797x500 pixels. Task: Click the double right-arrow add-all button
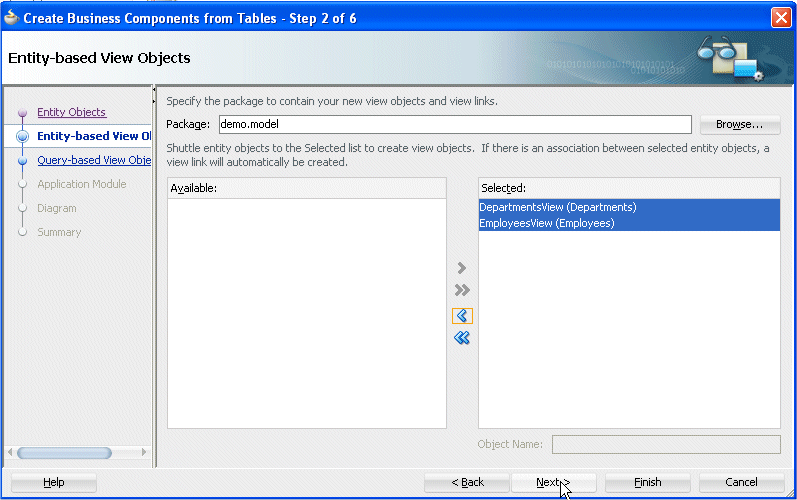click(462, 290)
